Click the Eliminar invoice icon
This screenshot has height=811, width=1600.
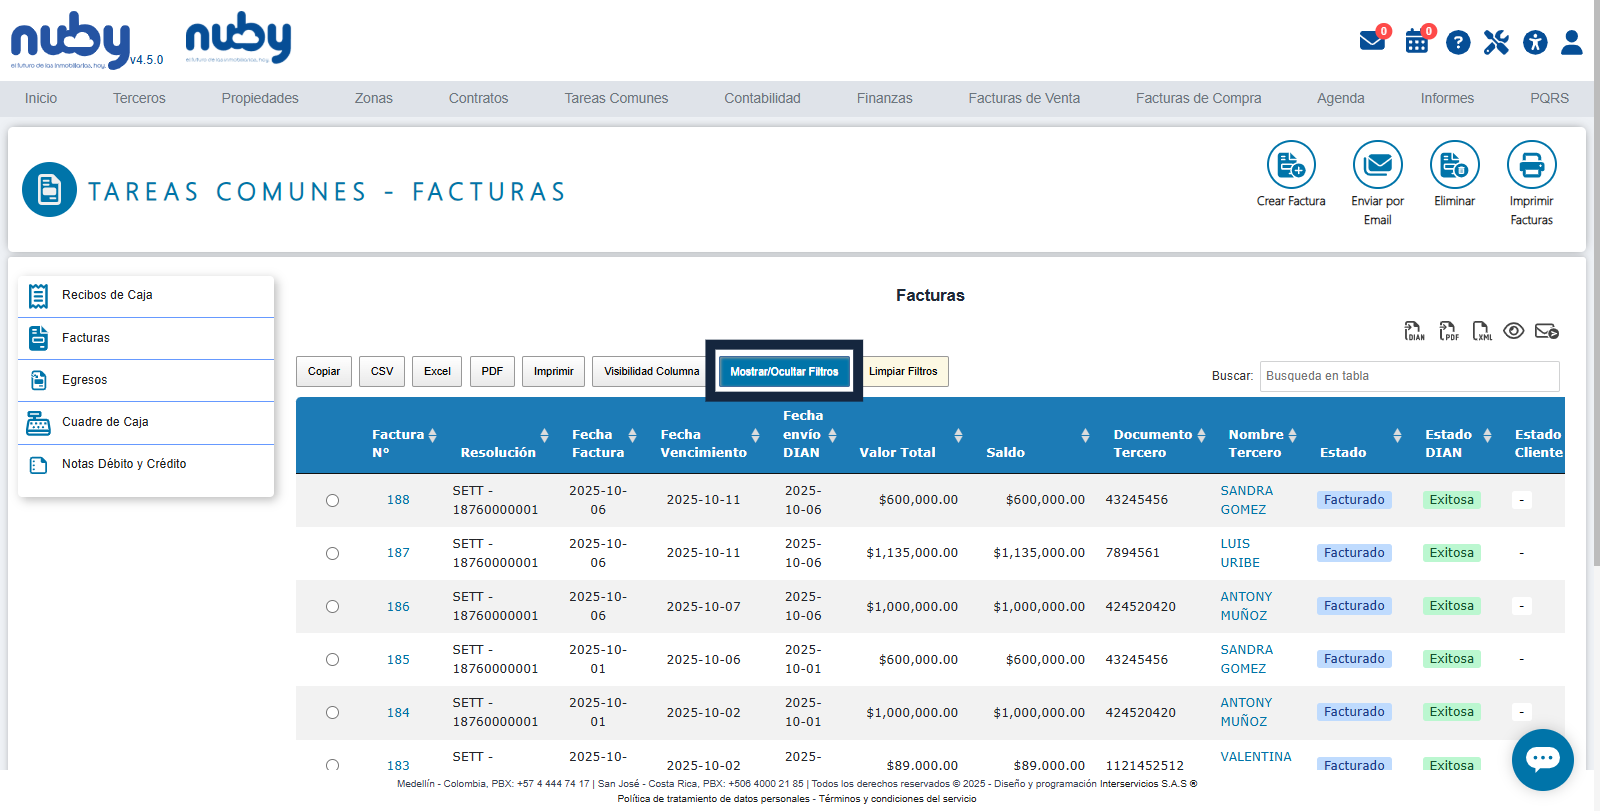1454,165
